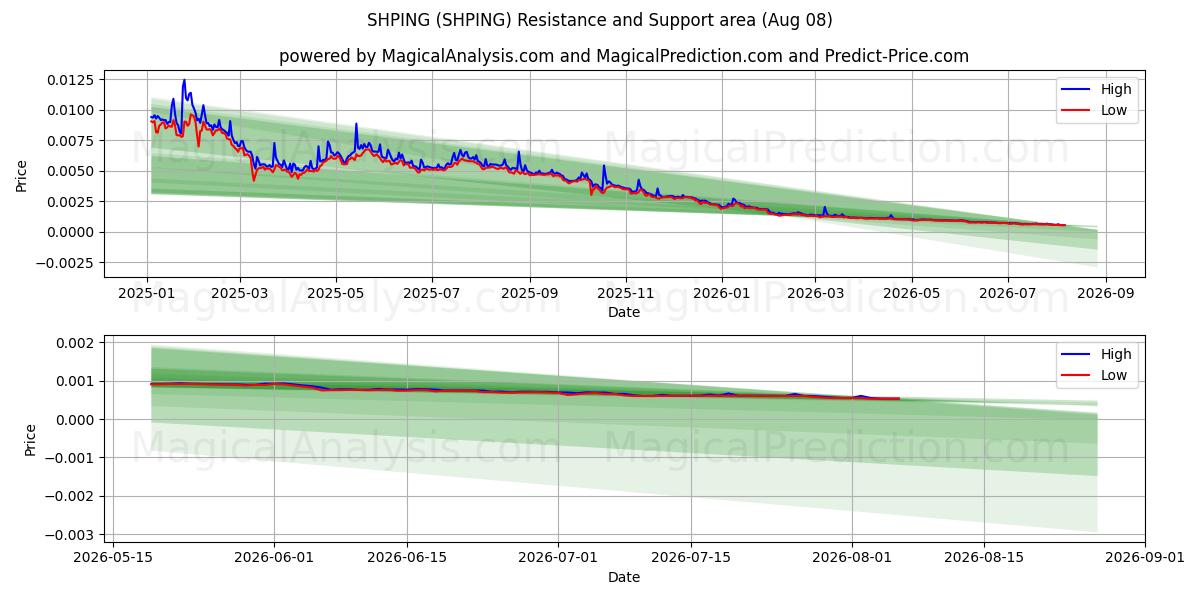The height and width of the screenshot is (600, 1200).
Task: Click the x-axis tick '2026-05-15' in the bottom chart
Action: 112,558
